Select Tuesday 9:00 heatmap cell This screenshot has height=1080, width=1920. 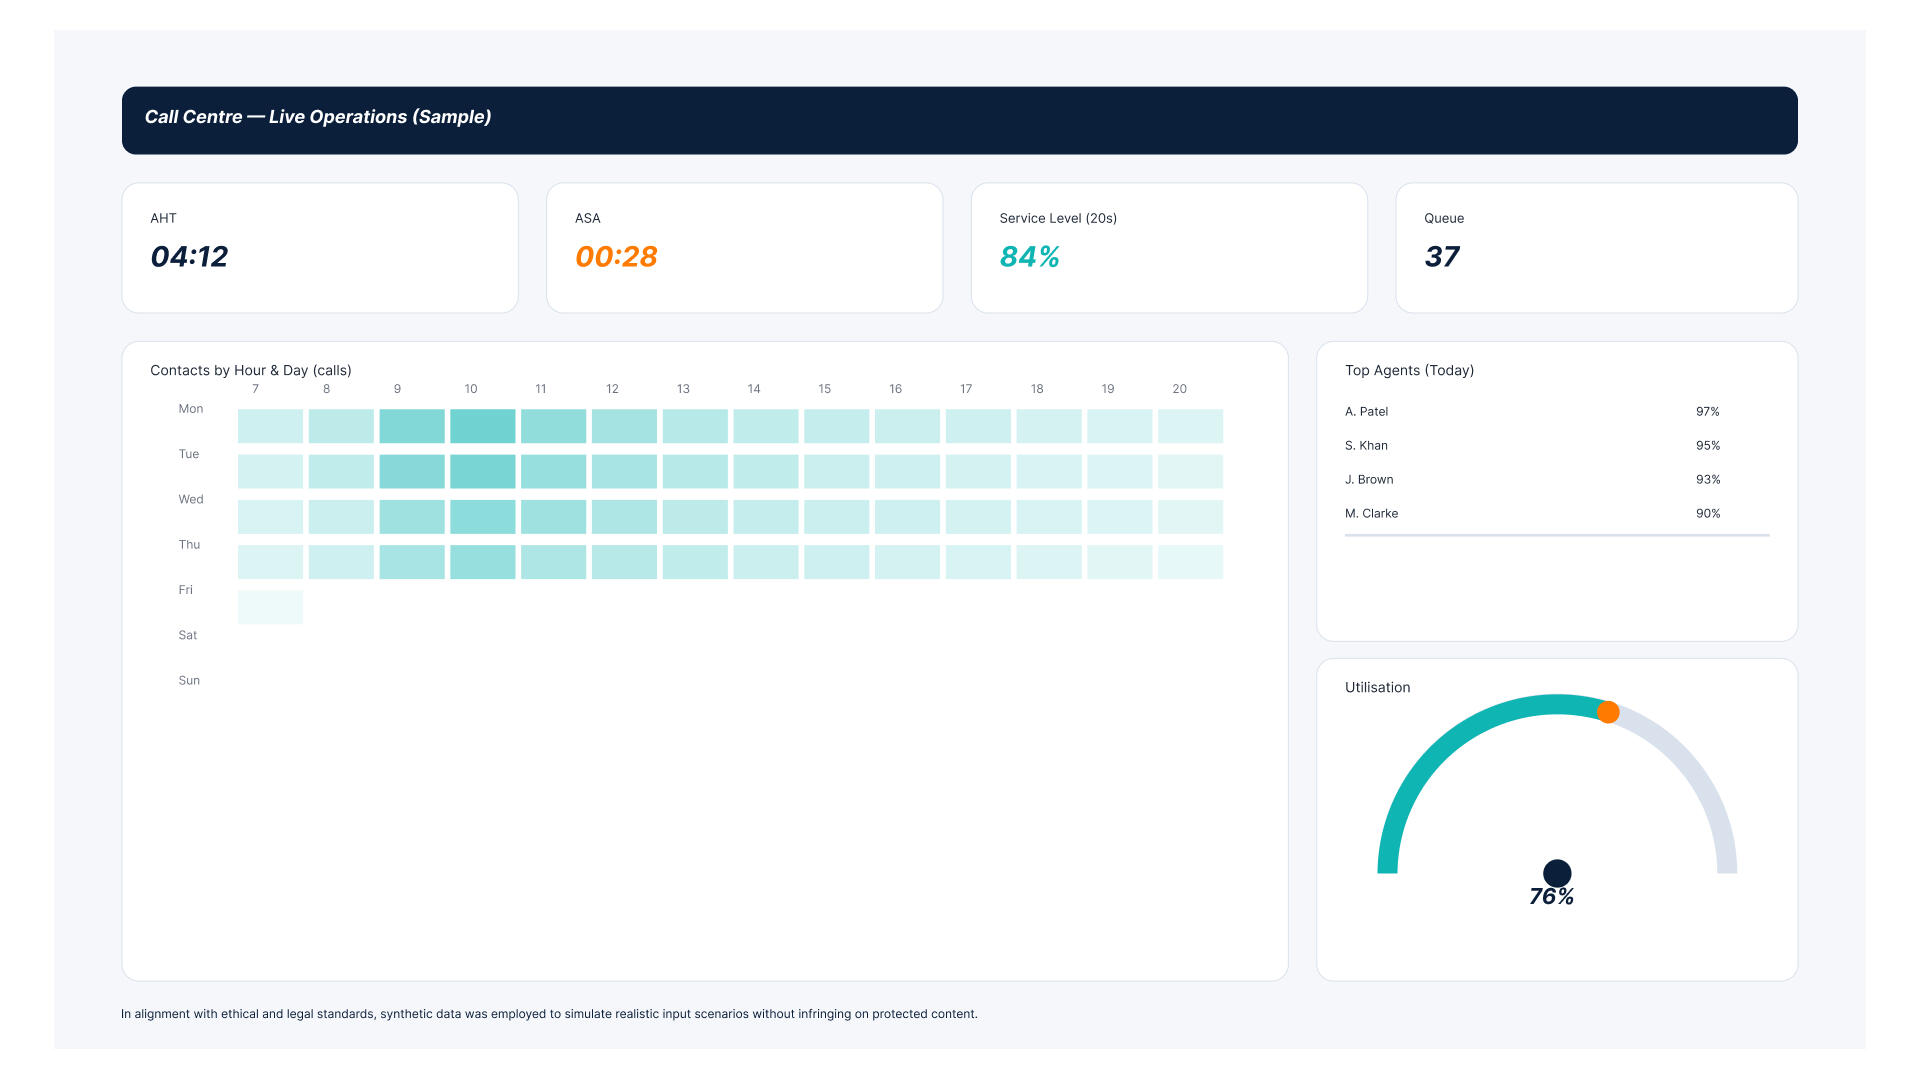tap(411, 471)
